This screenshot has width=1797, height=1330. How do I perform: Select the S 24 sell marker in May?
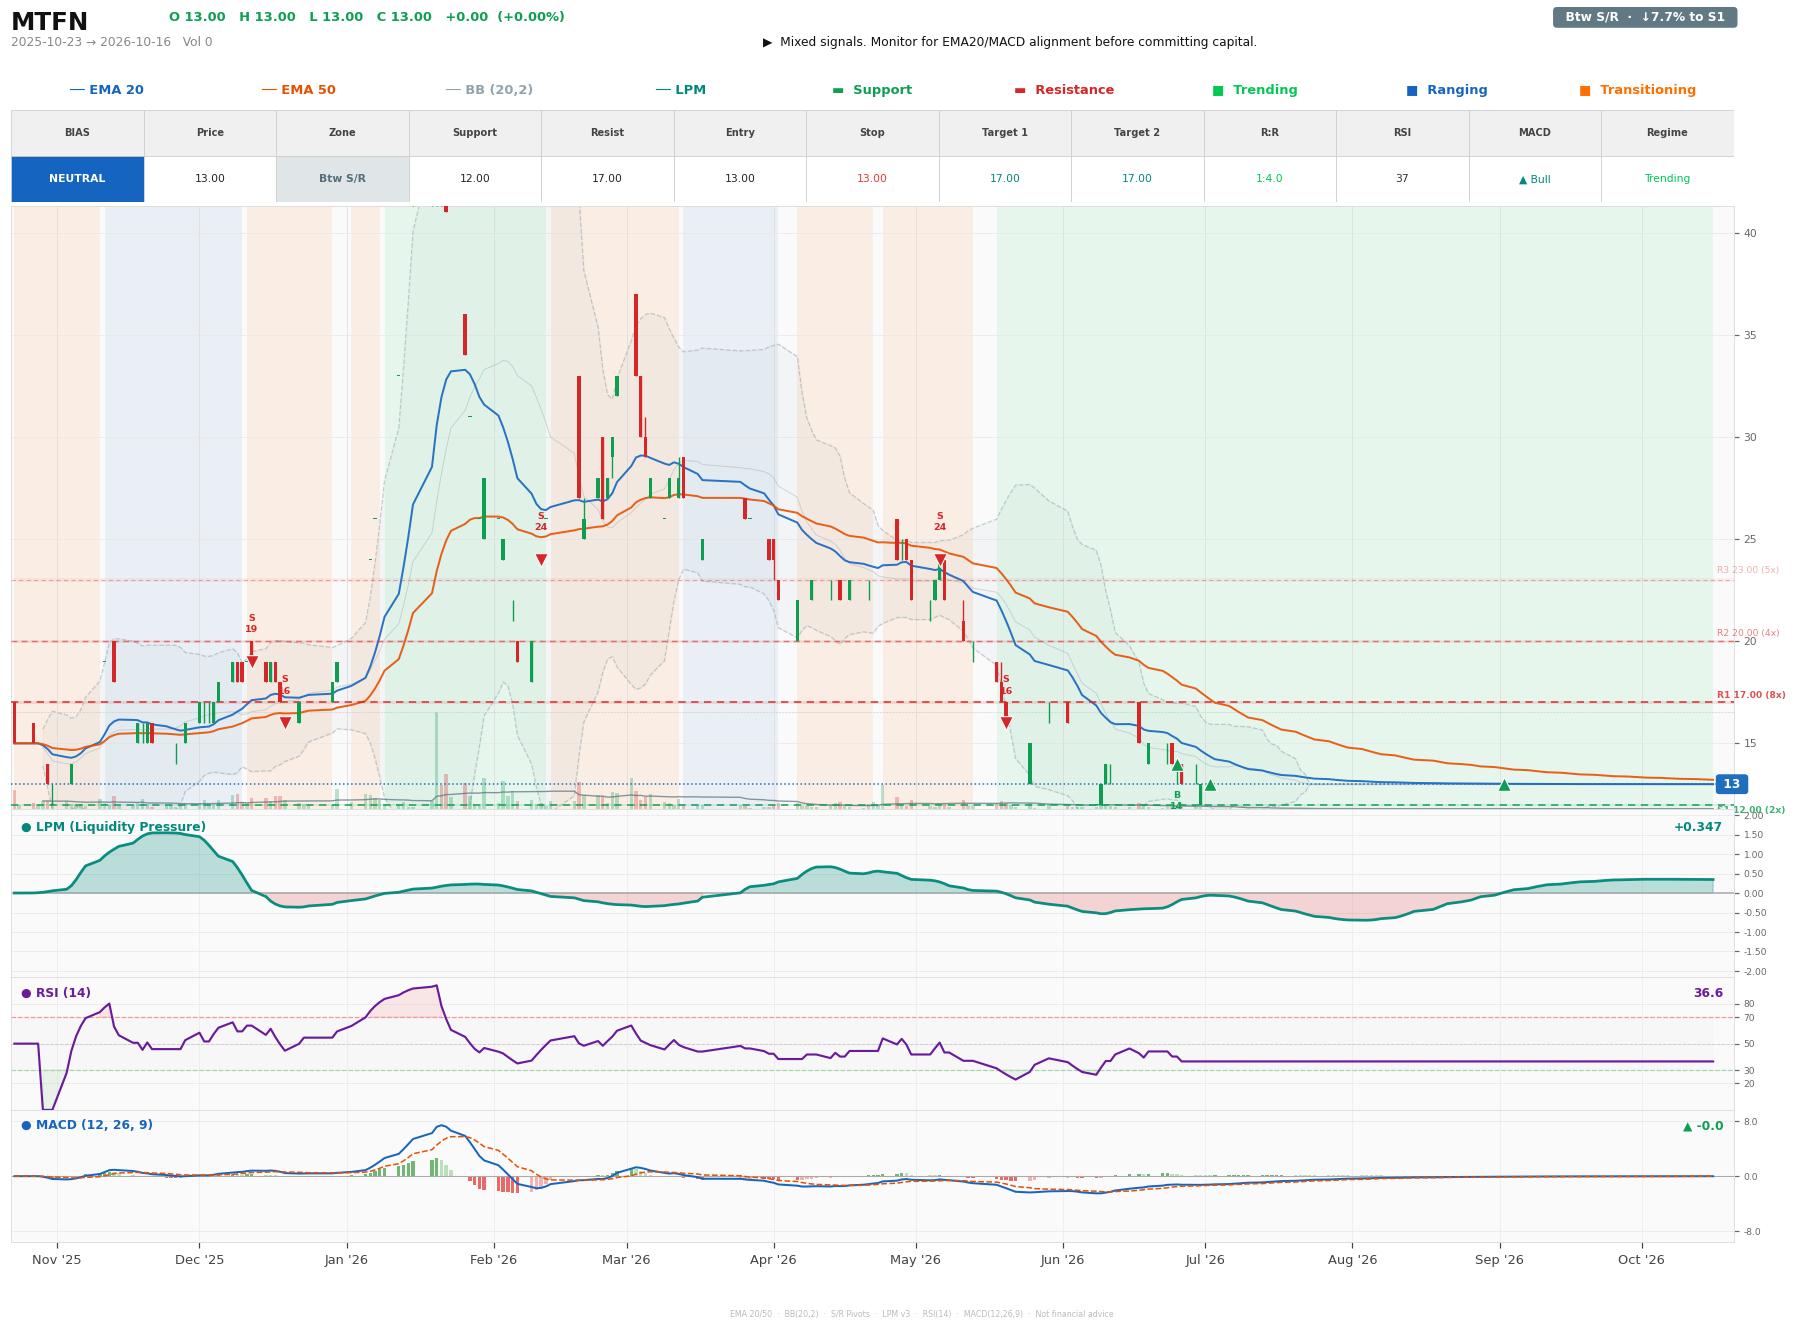940,560
